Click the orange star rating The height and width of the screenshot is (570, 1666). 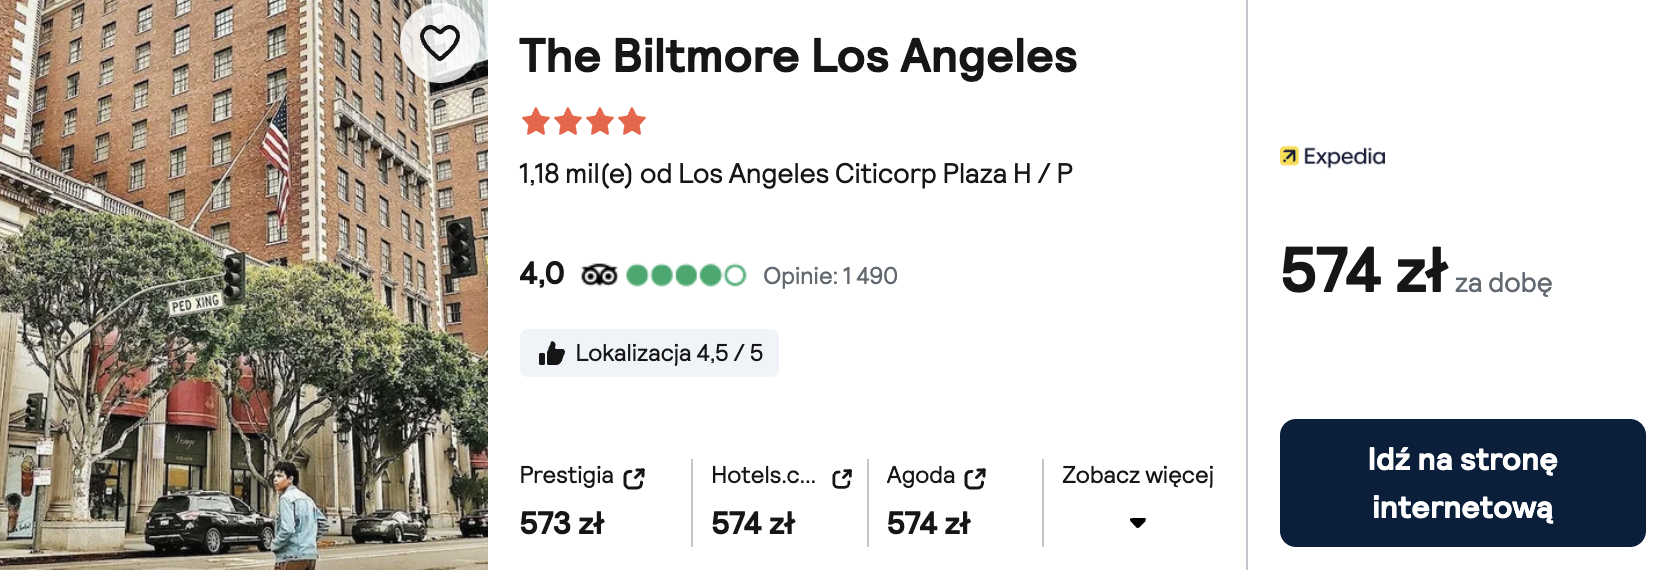(583, 122)
